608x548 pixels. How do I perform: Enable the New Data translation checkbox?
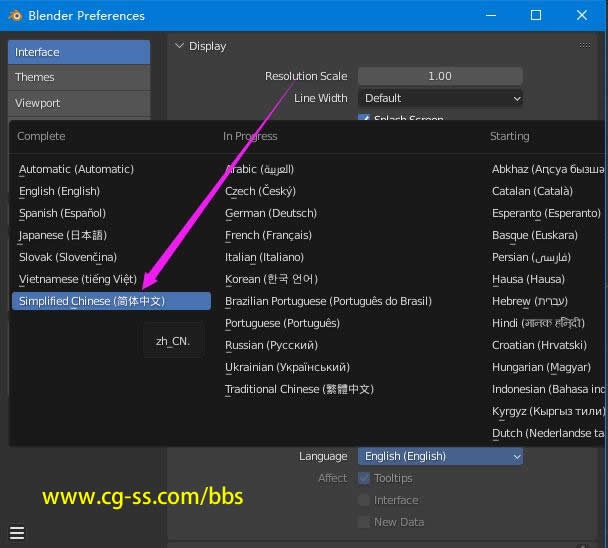pos(364,522)
